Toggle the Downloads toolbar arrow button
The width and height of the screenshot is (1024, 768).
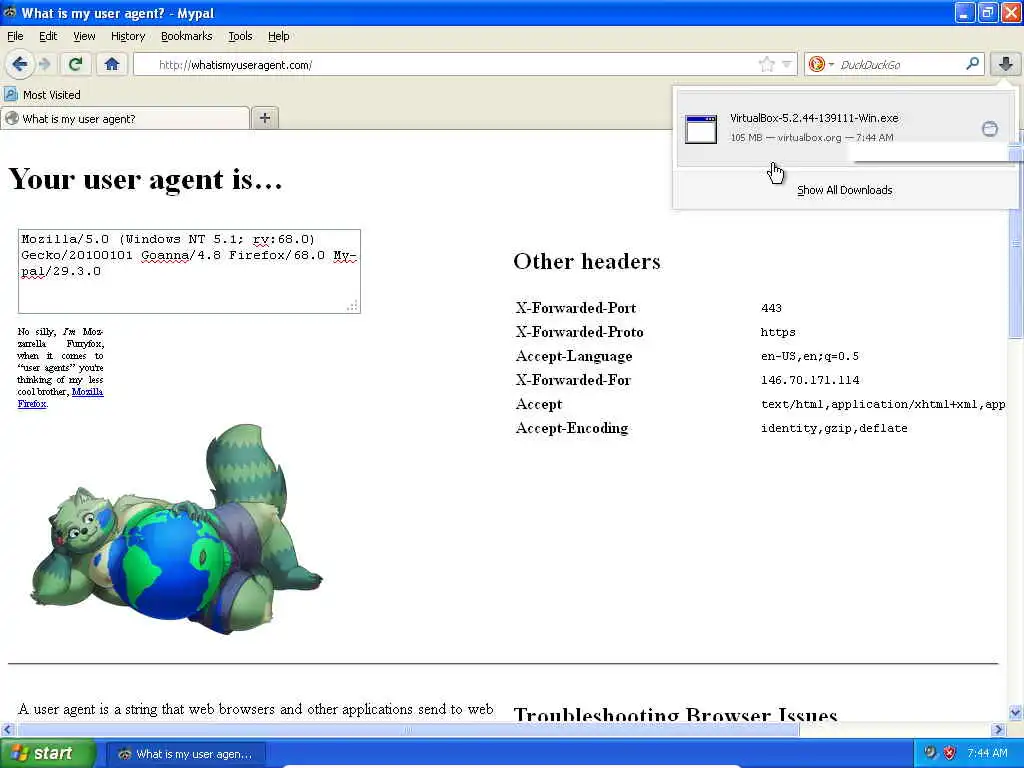point(1006,64)
